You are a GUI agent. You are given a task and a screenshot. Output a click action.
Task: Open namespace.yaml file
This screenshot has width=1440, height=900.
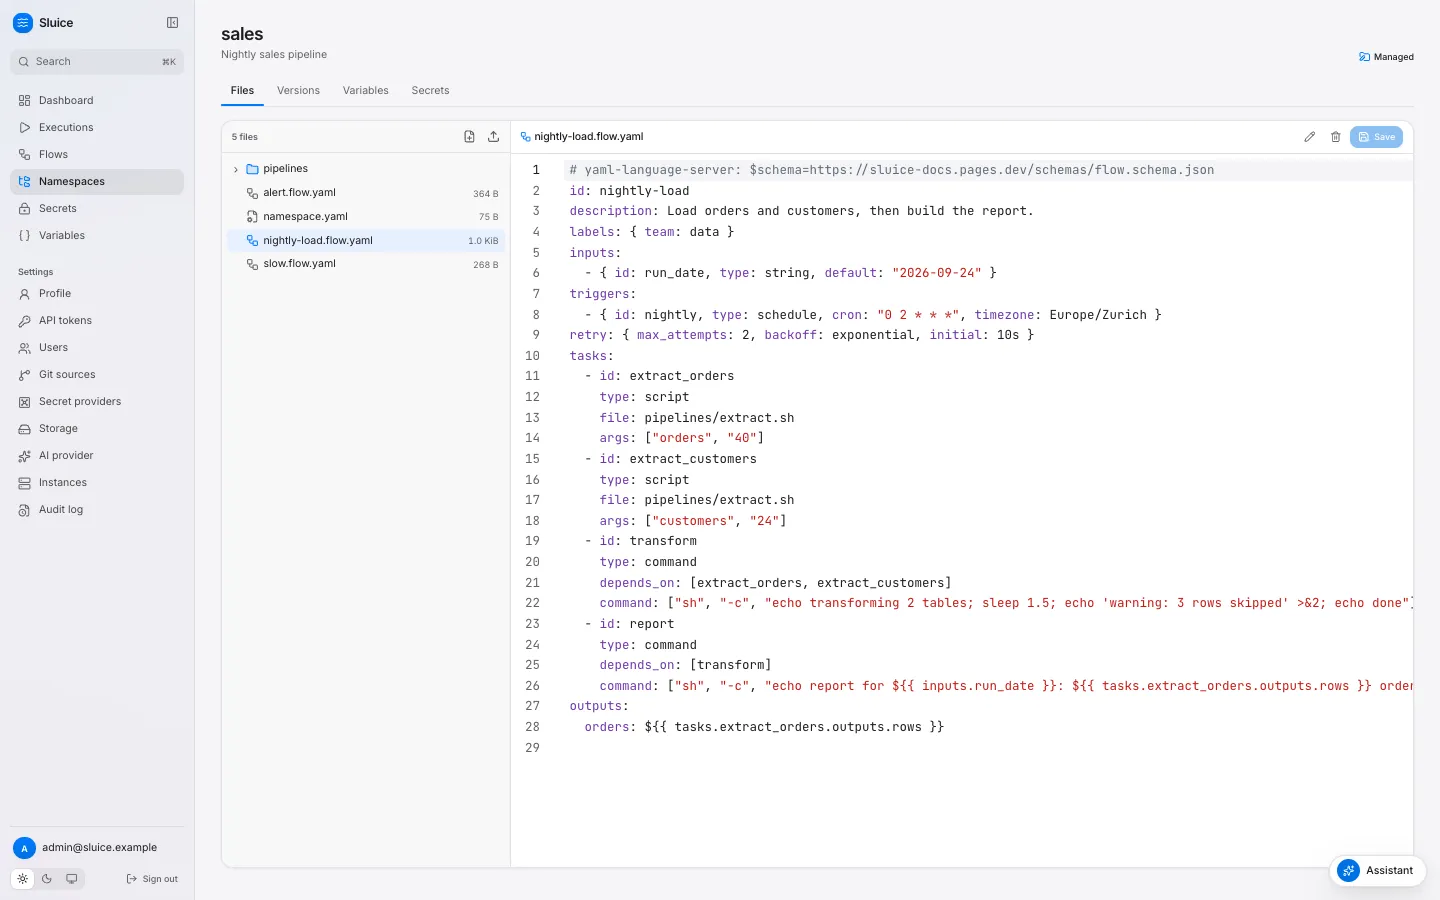tap(366, 216)
